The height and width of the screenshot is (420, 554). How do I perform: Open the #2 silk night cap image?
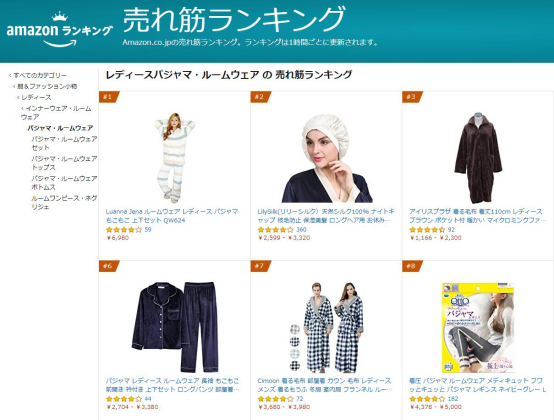(x=327, y=158)
